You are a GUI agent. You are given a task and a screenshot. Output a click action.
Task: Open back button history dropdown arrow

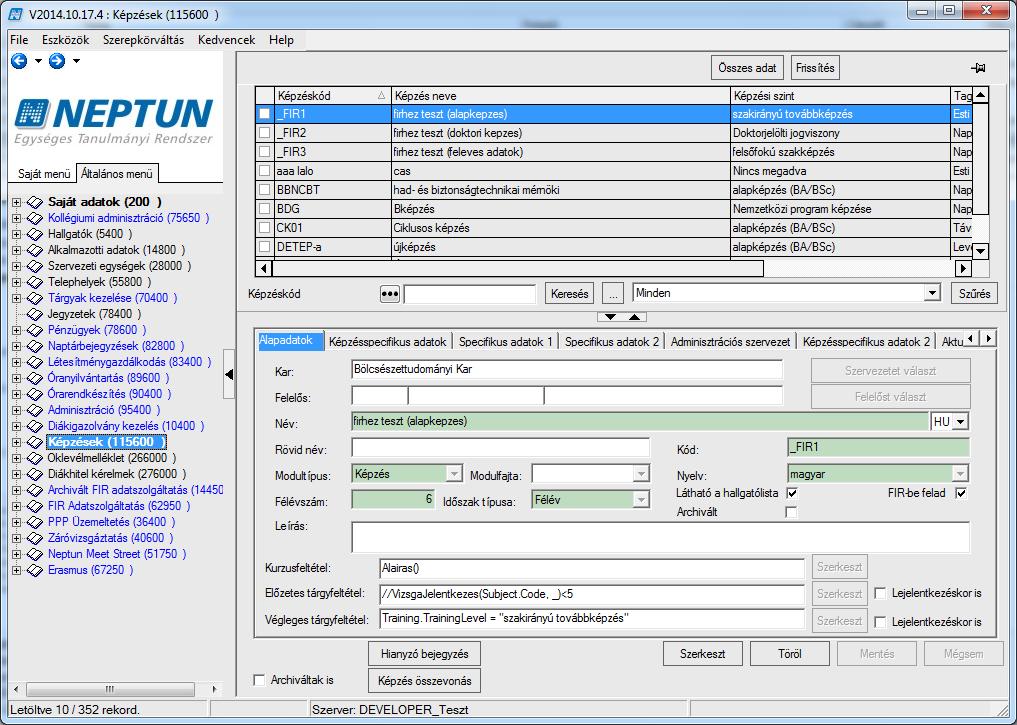click(38, 61)
